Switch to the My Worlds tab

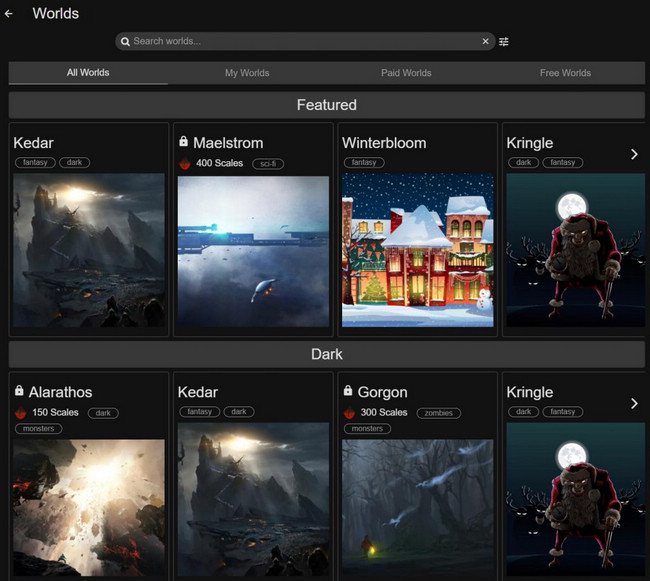pos(247,73)
